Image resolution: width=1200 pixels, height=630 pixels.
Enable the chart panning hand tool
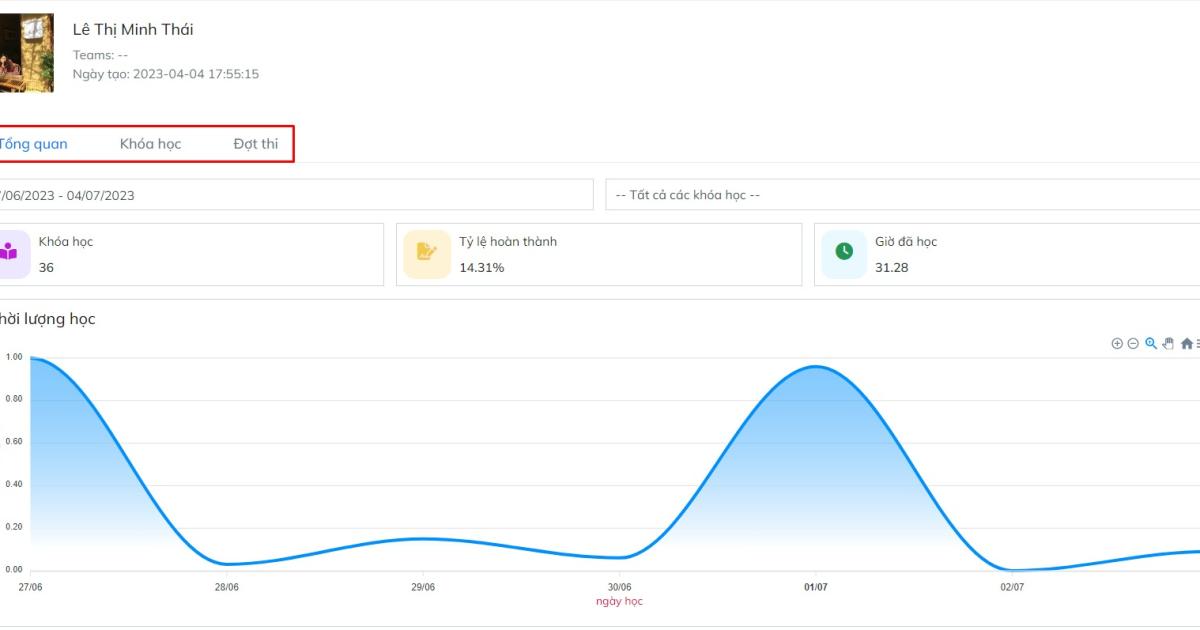pyautogui.click(x=1168, y=344)
